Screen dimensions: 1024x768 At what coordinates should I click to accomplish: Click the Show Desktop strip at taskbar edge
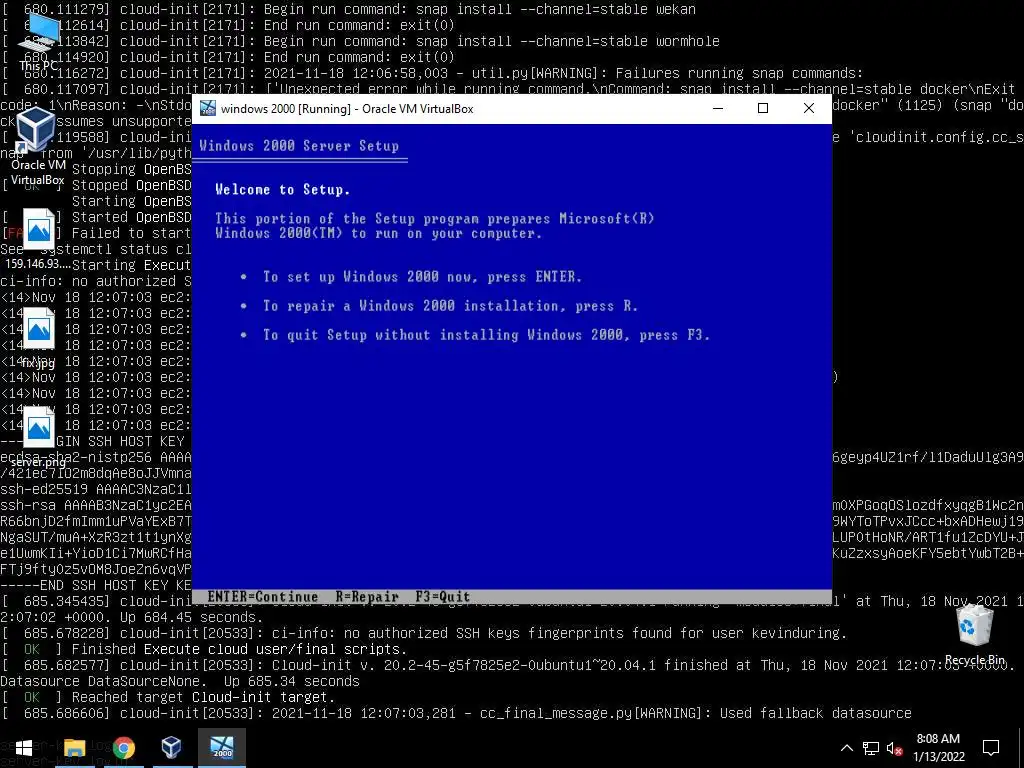pyautogui.click(x=1021, y=748)
